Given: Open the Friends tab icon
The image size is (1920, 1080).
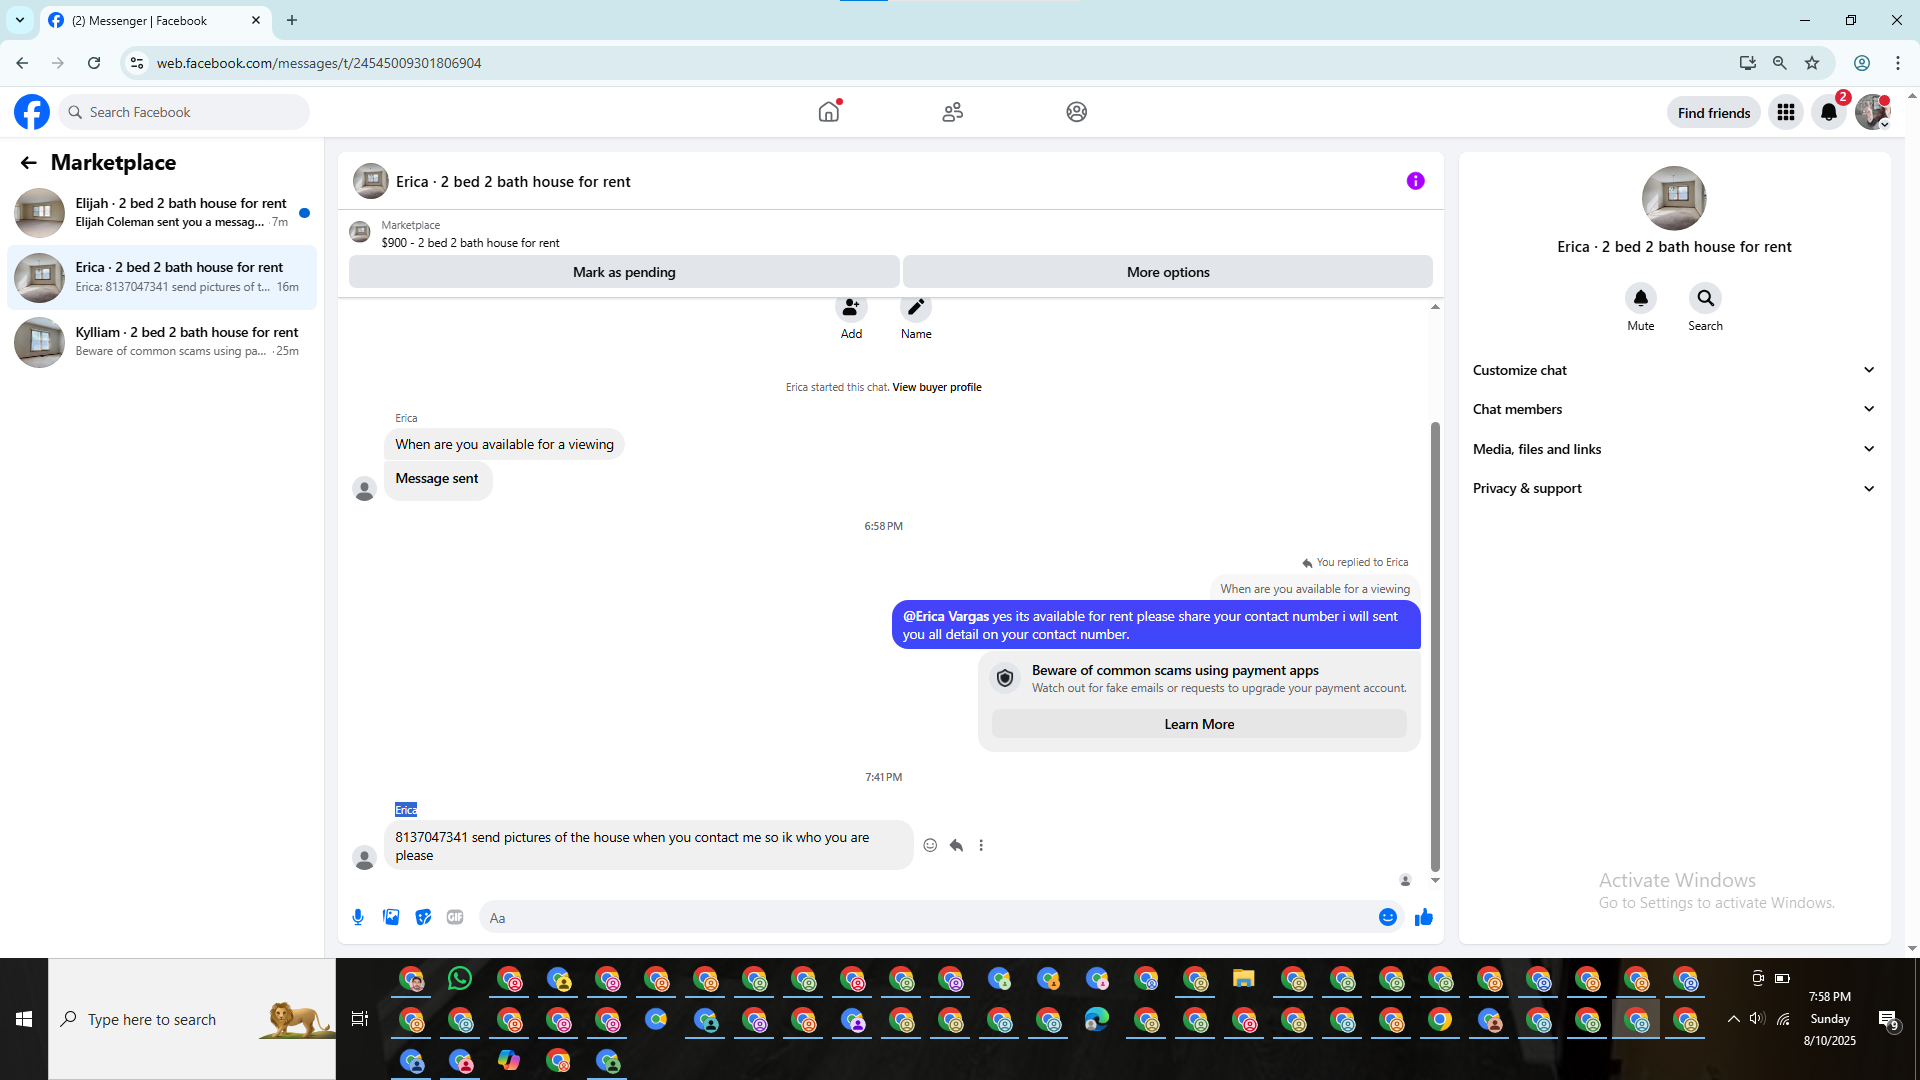Looking at the screenshot, I should point(952,112).
